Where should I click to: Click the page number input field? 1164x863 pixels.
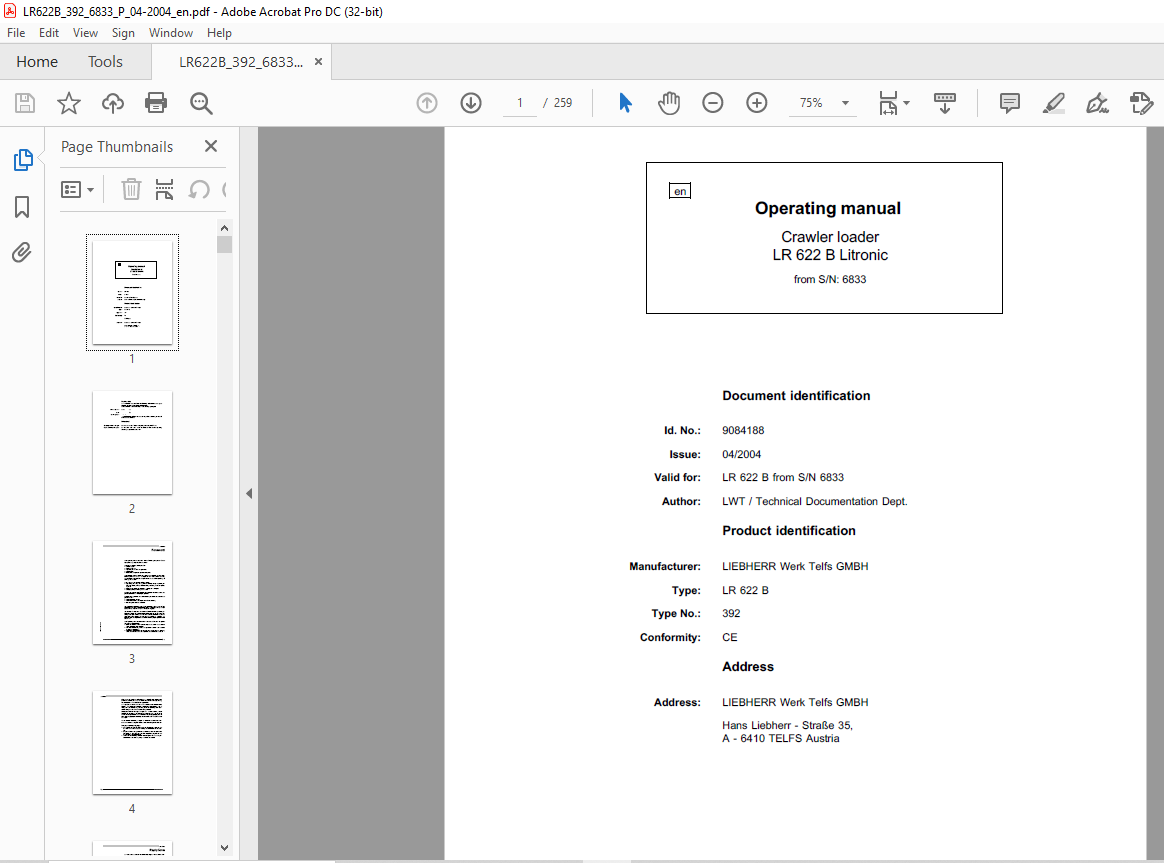(520, 103)
